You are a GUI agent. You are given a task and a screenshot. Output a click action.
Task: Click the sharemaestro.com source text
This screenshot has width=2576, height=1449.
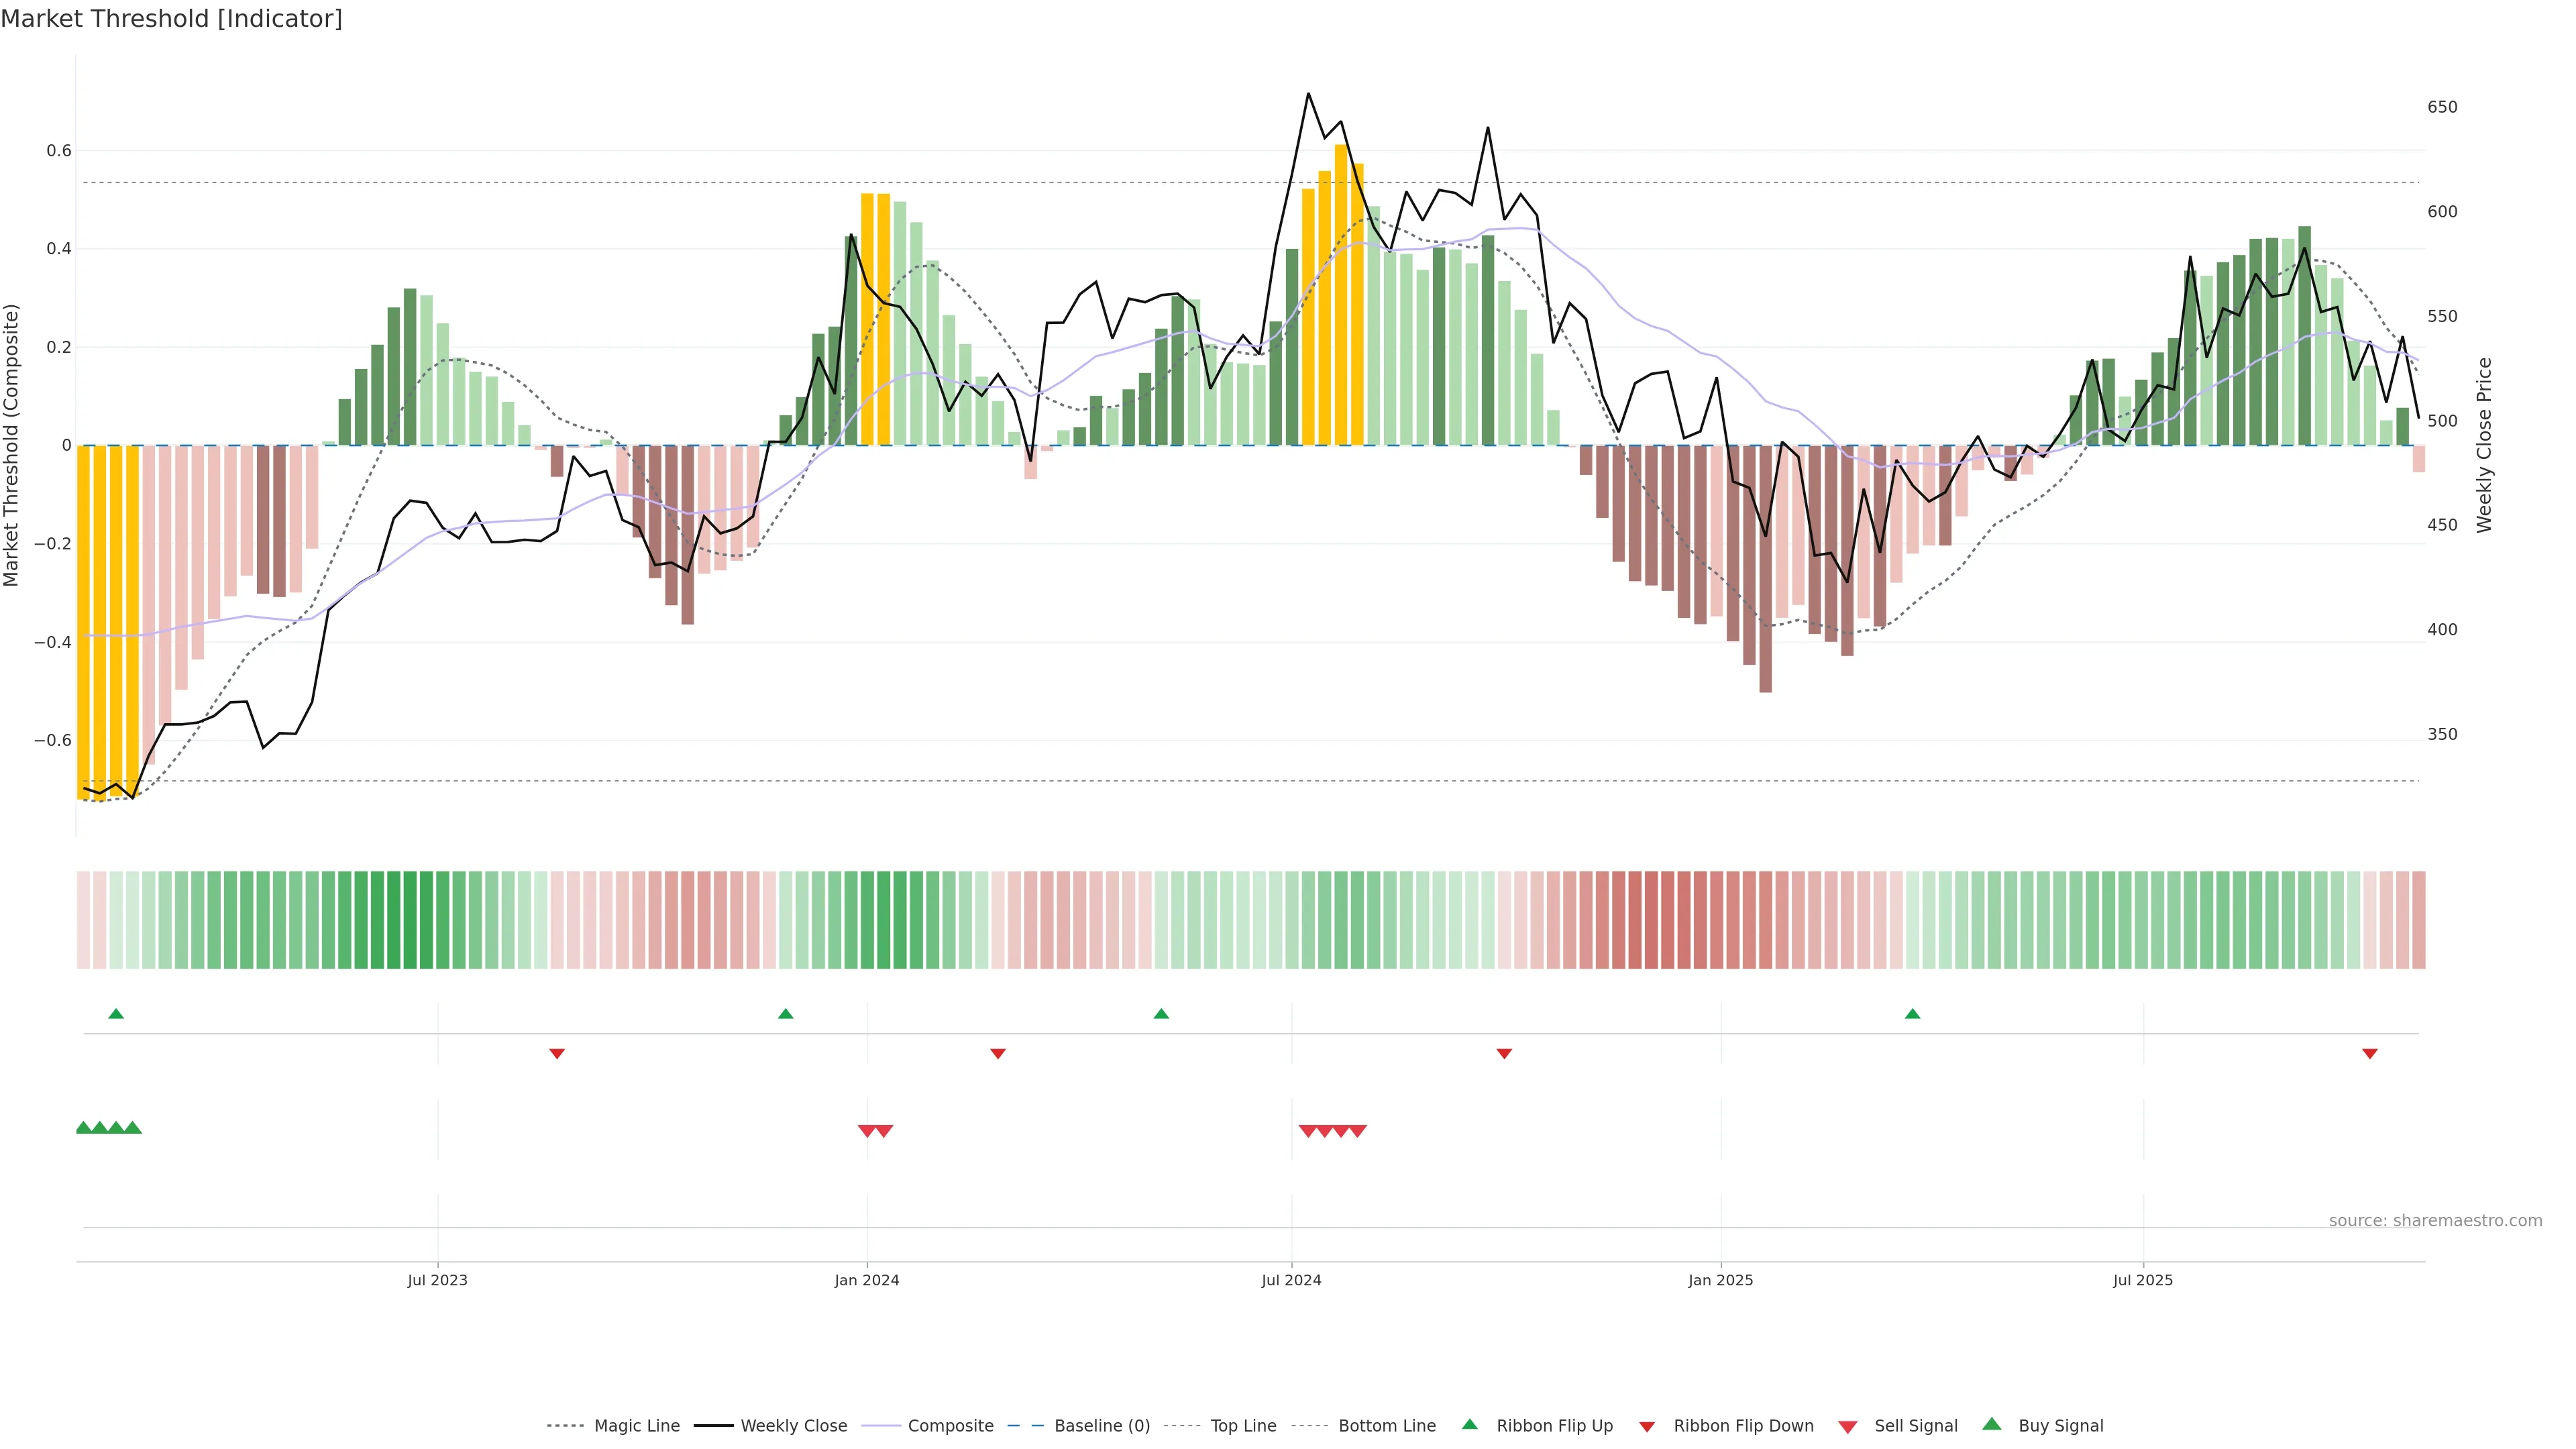(2435, 1220)
